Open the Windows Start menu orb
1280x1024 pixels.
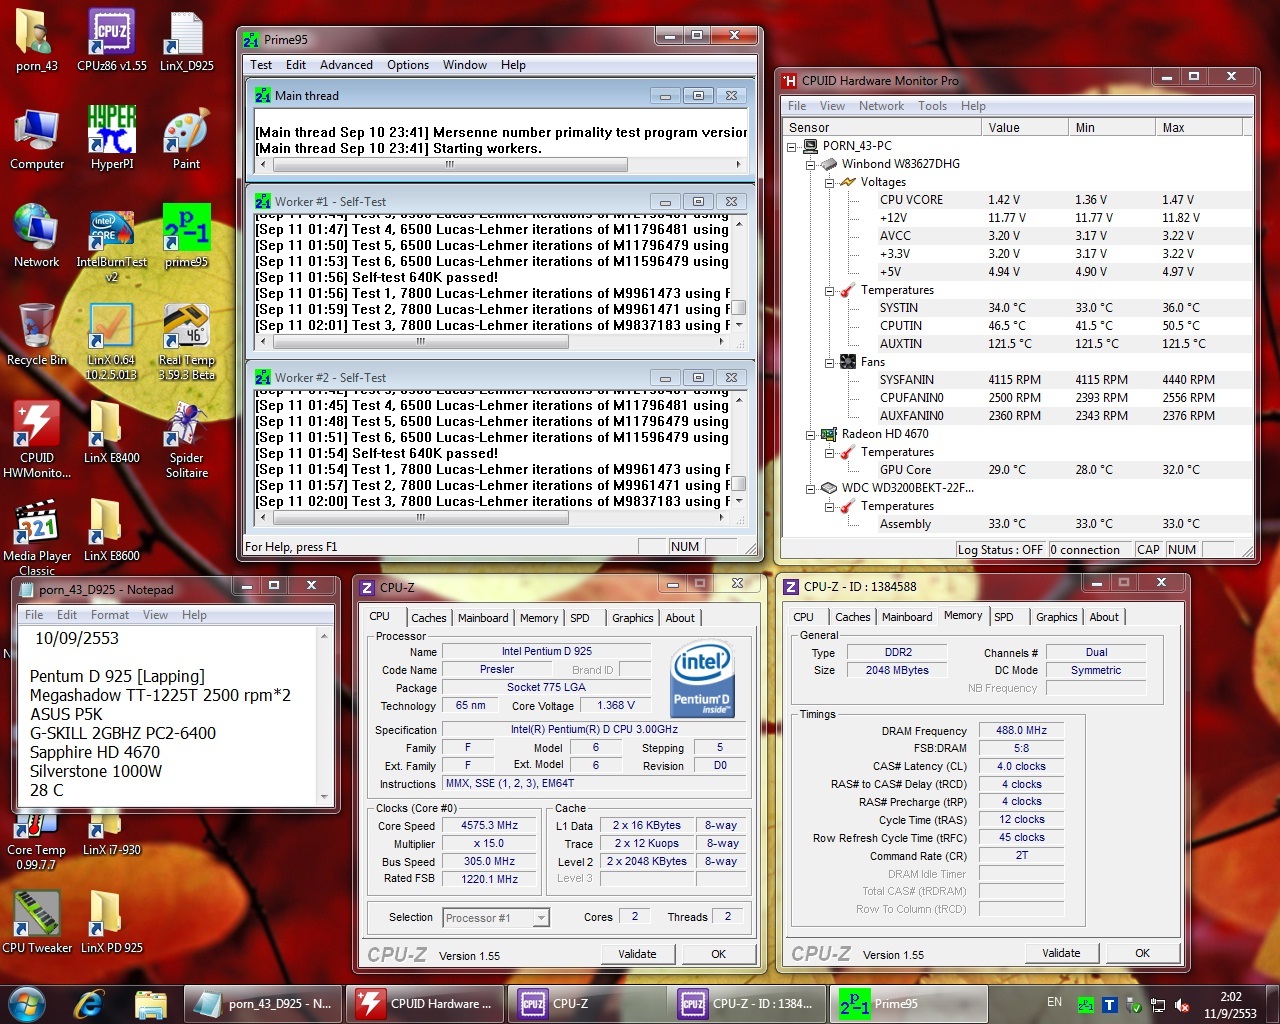(x=27, y=1003)
